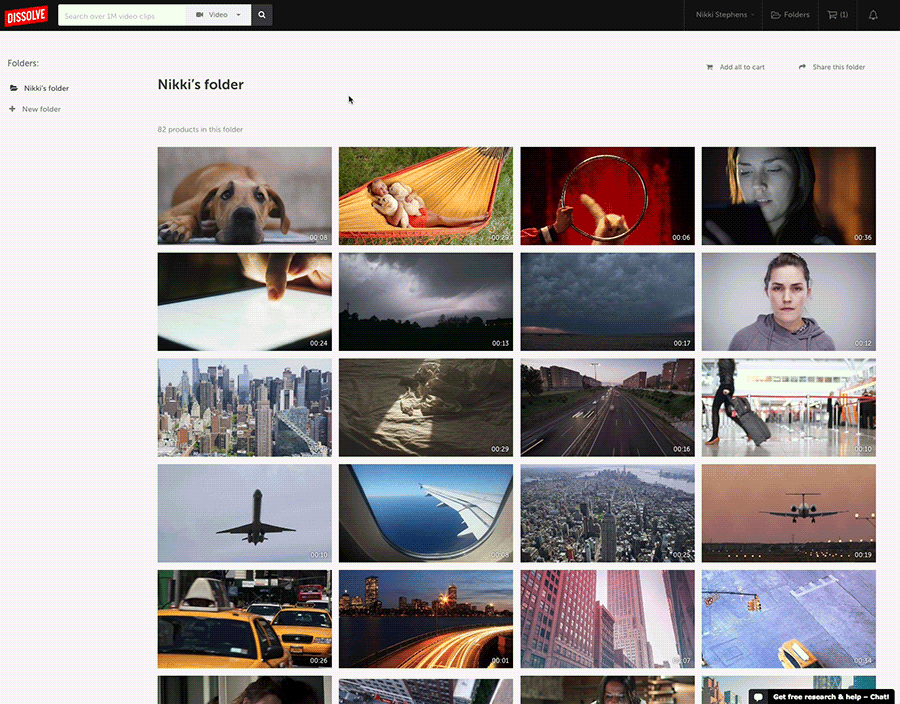Click the 82 products in this folder text
The height and width of the screenshot is (704, 900).
[x=200, y=130]
